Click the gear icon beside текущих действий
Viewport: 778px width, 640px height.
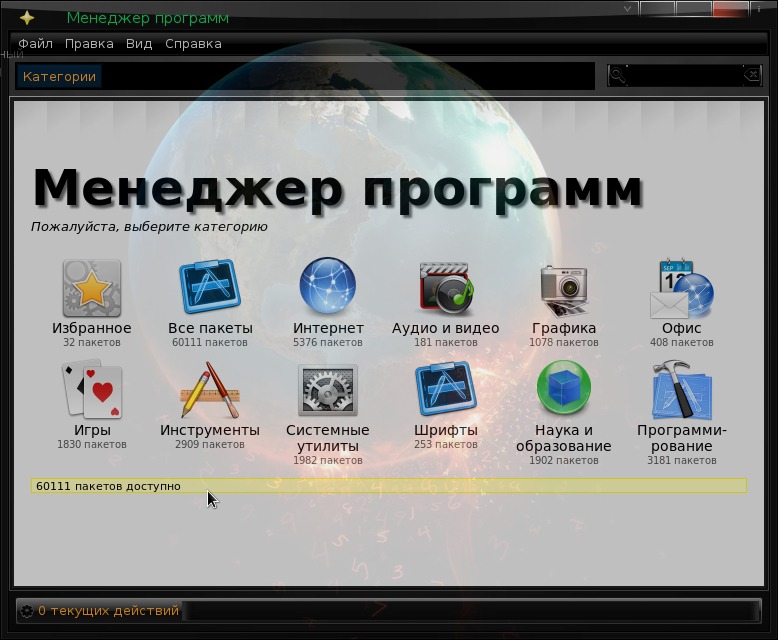[26, 611]
